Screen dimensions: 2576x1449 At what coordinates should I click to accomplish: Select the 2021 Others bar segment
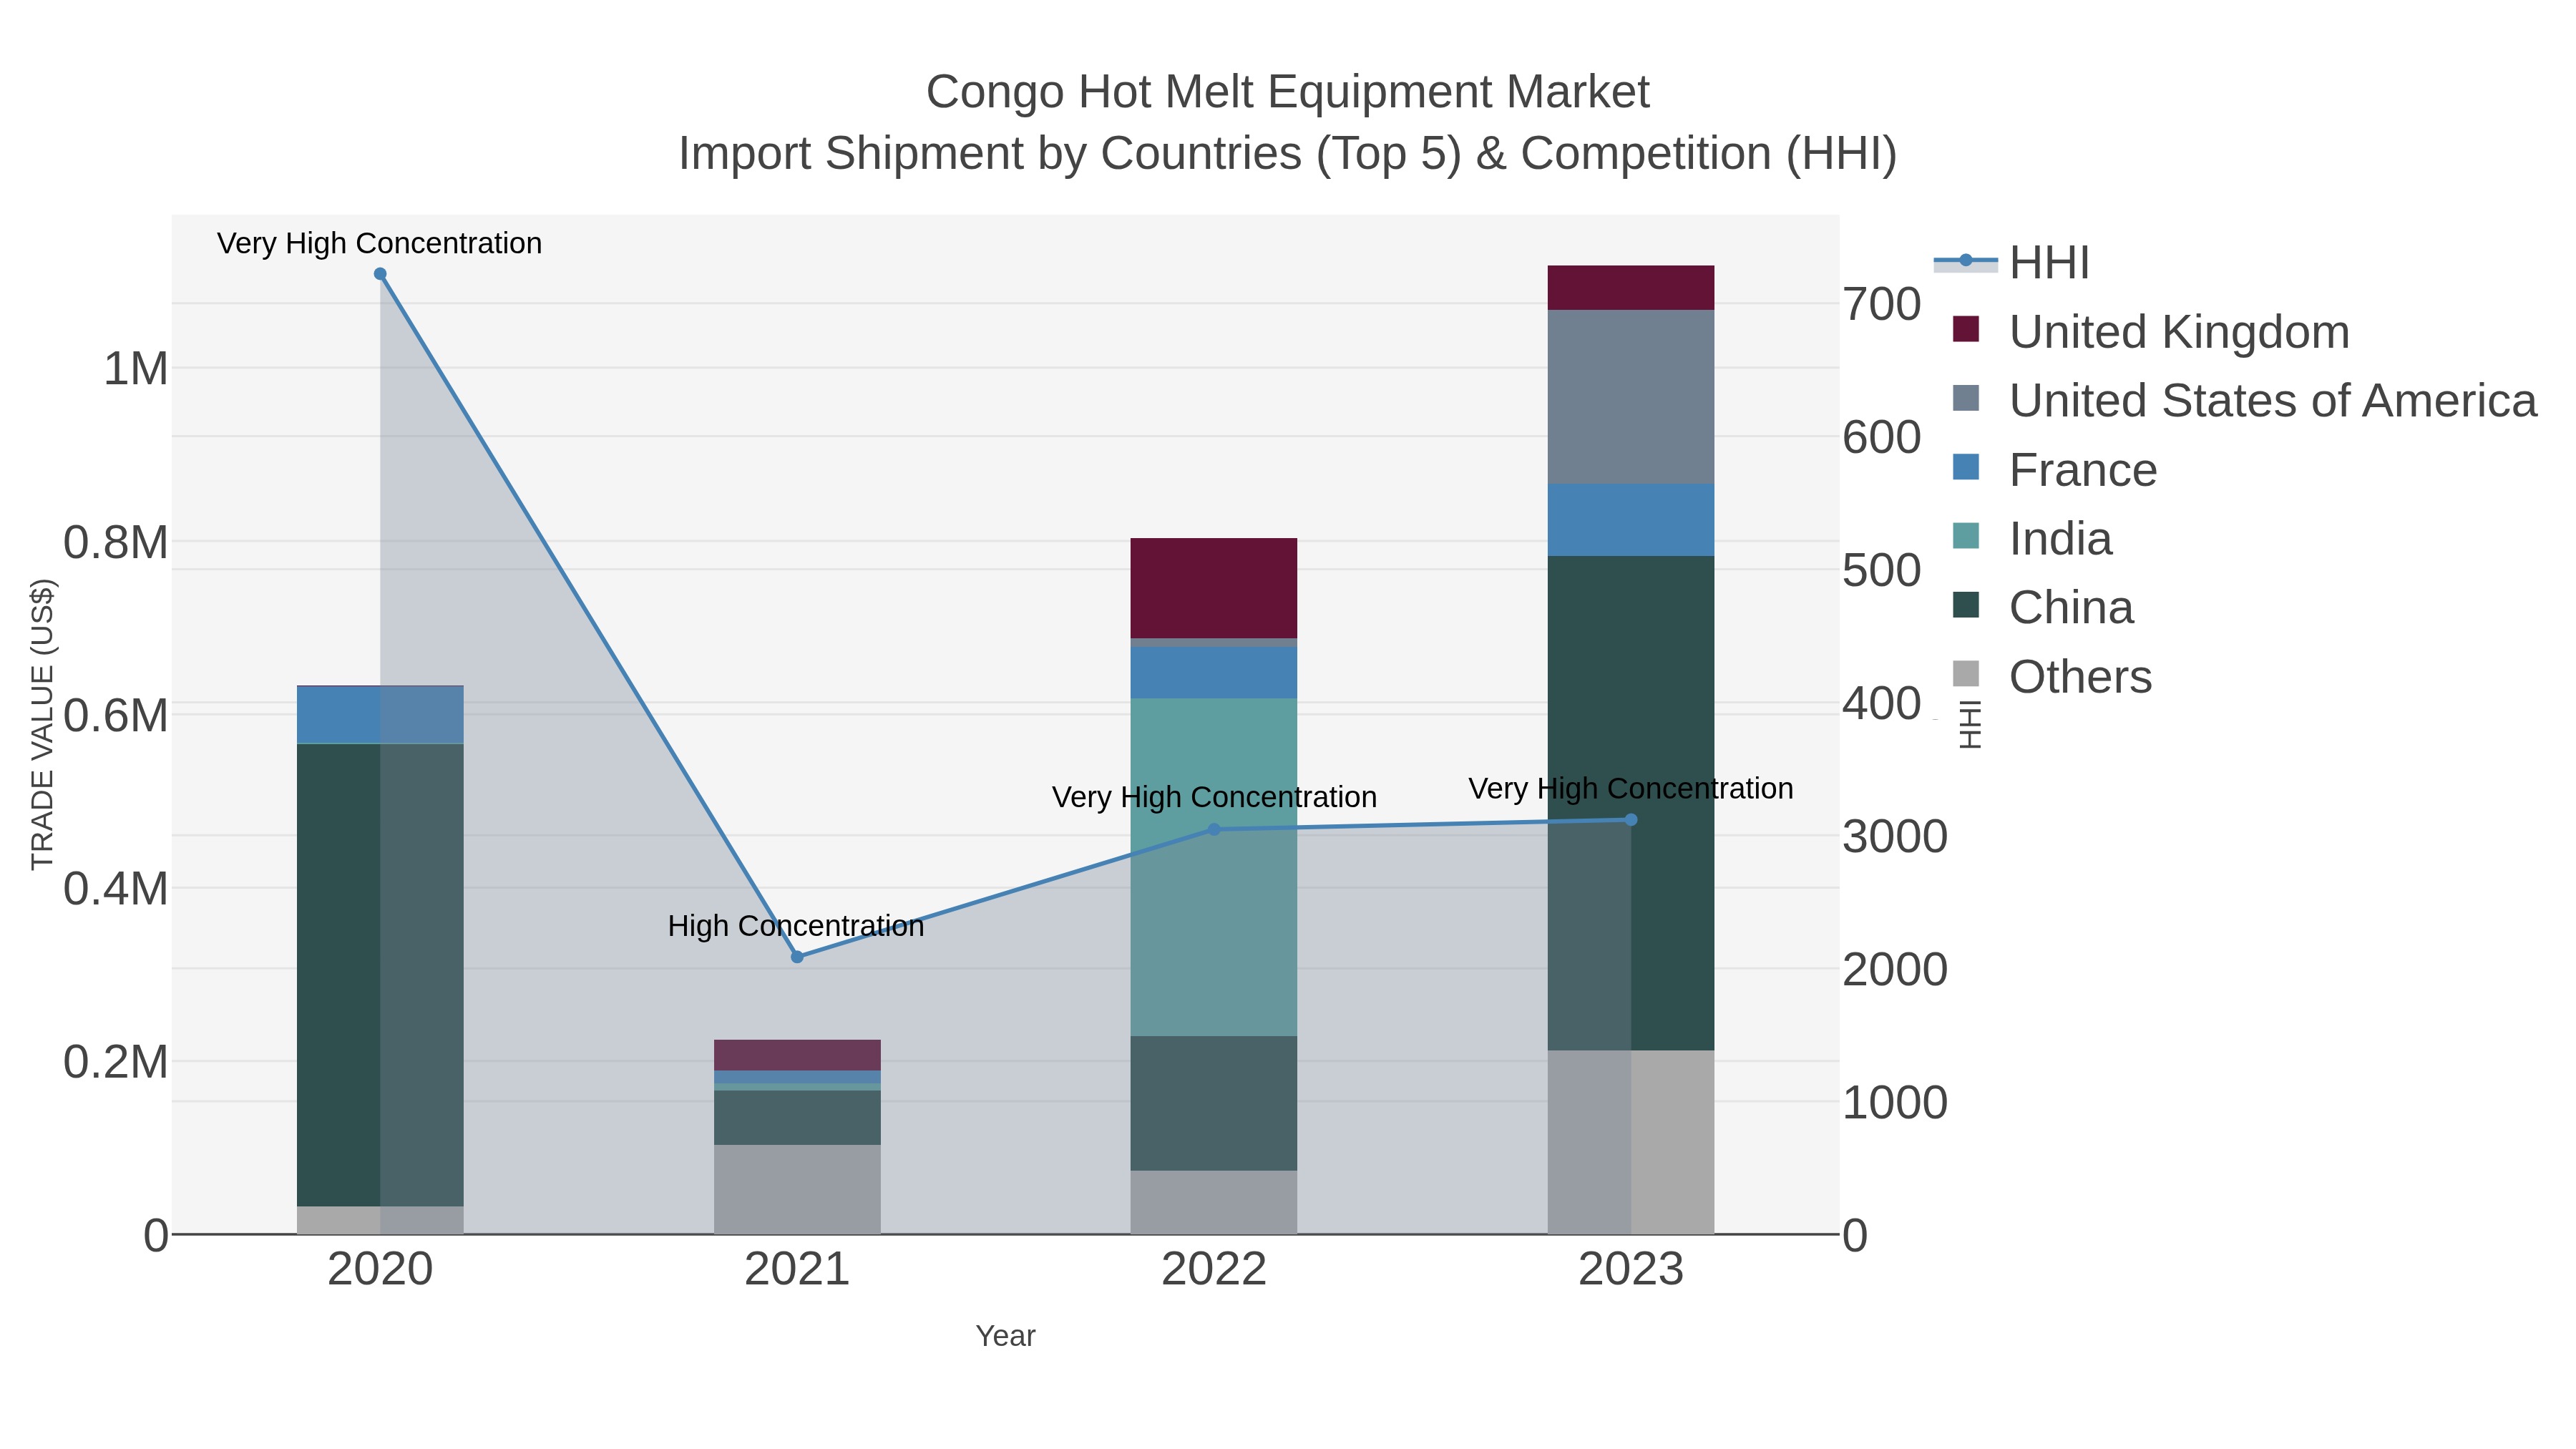797,1189
